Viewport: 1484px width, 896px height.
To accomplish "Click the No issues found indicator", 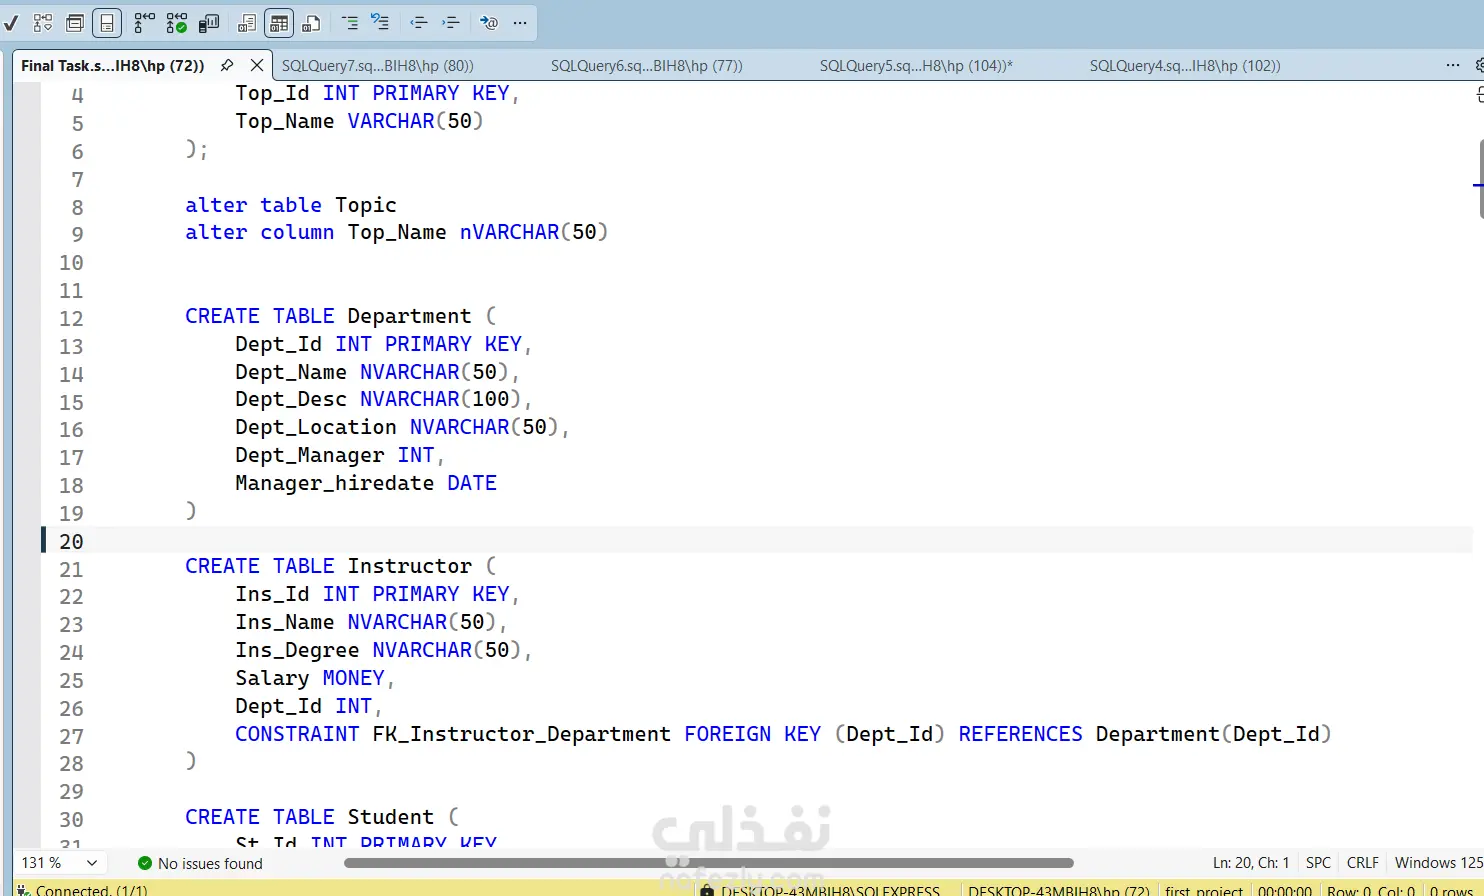I will [210, 863].
